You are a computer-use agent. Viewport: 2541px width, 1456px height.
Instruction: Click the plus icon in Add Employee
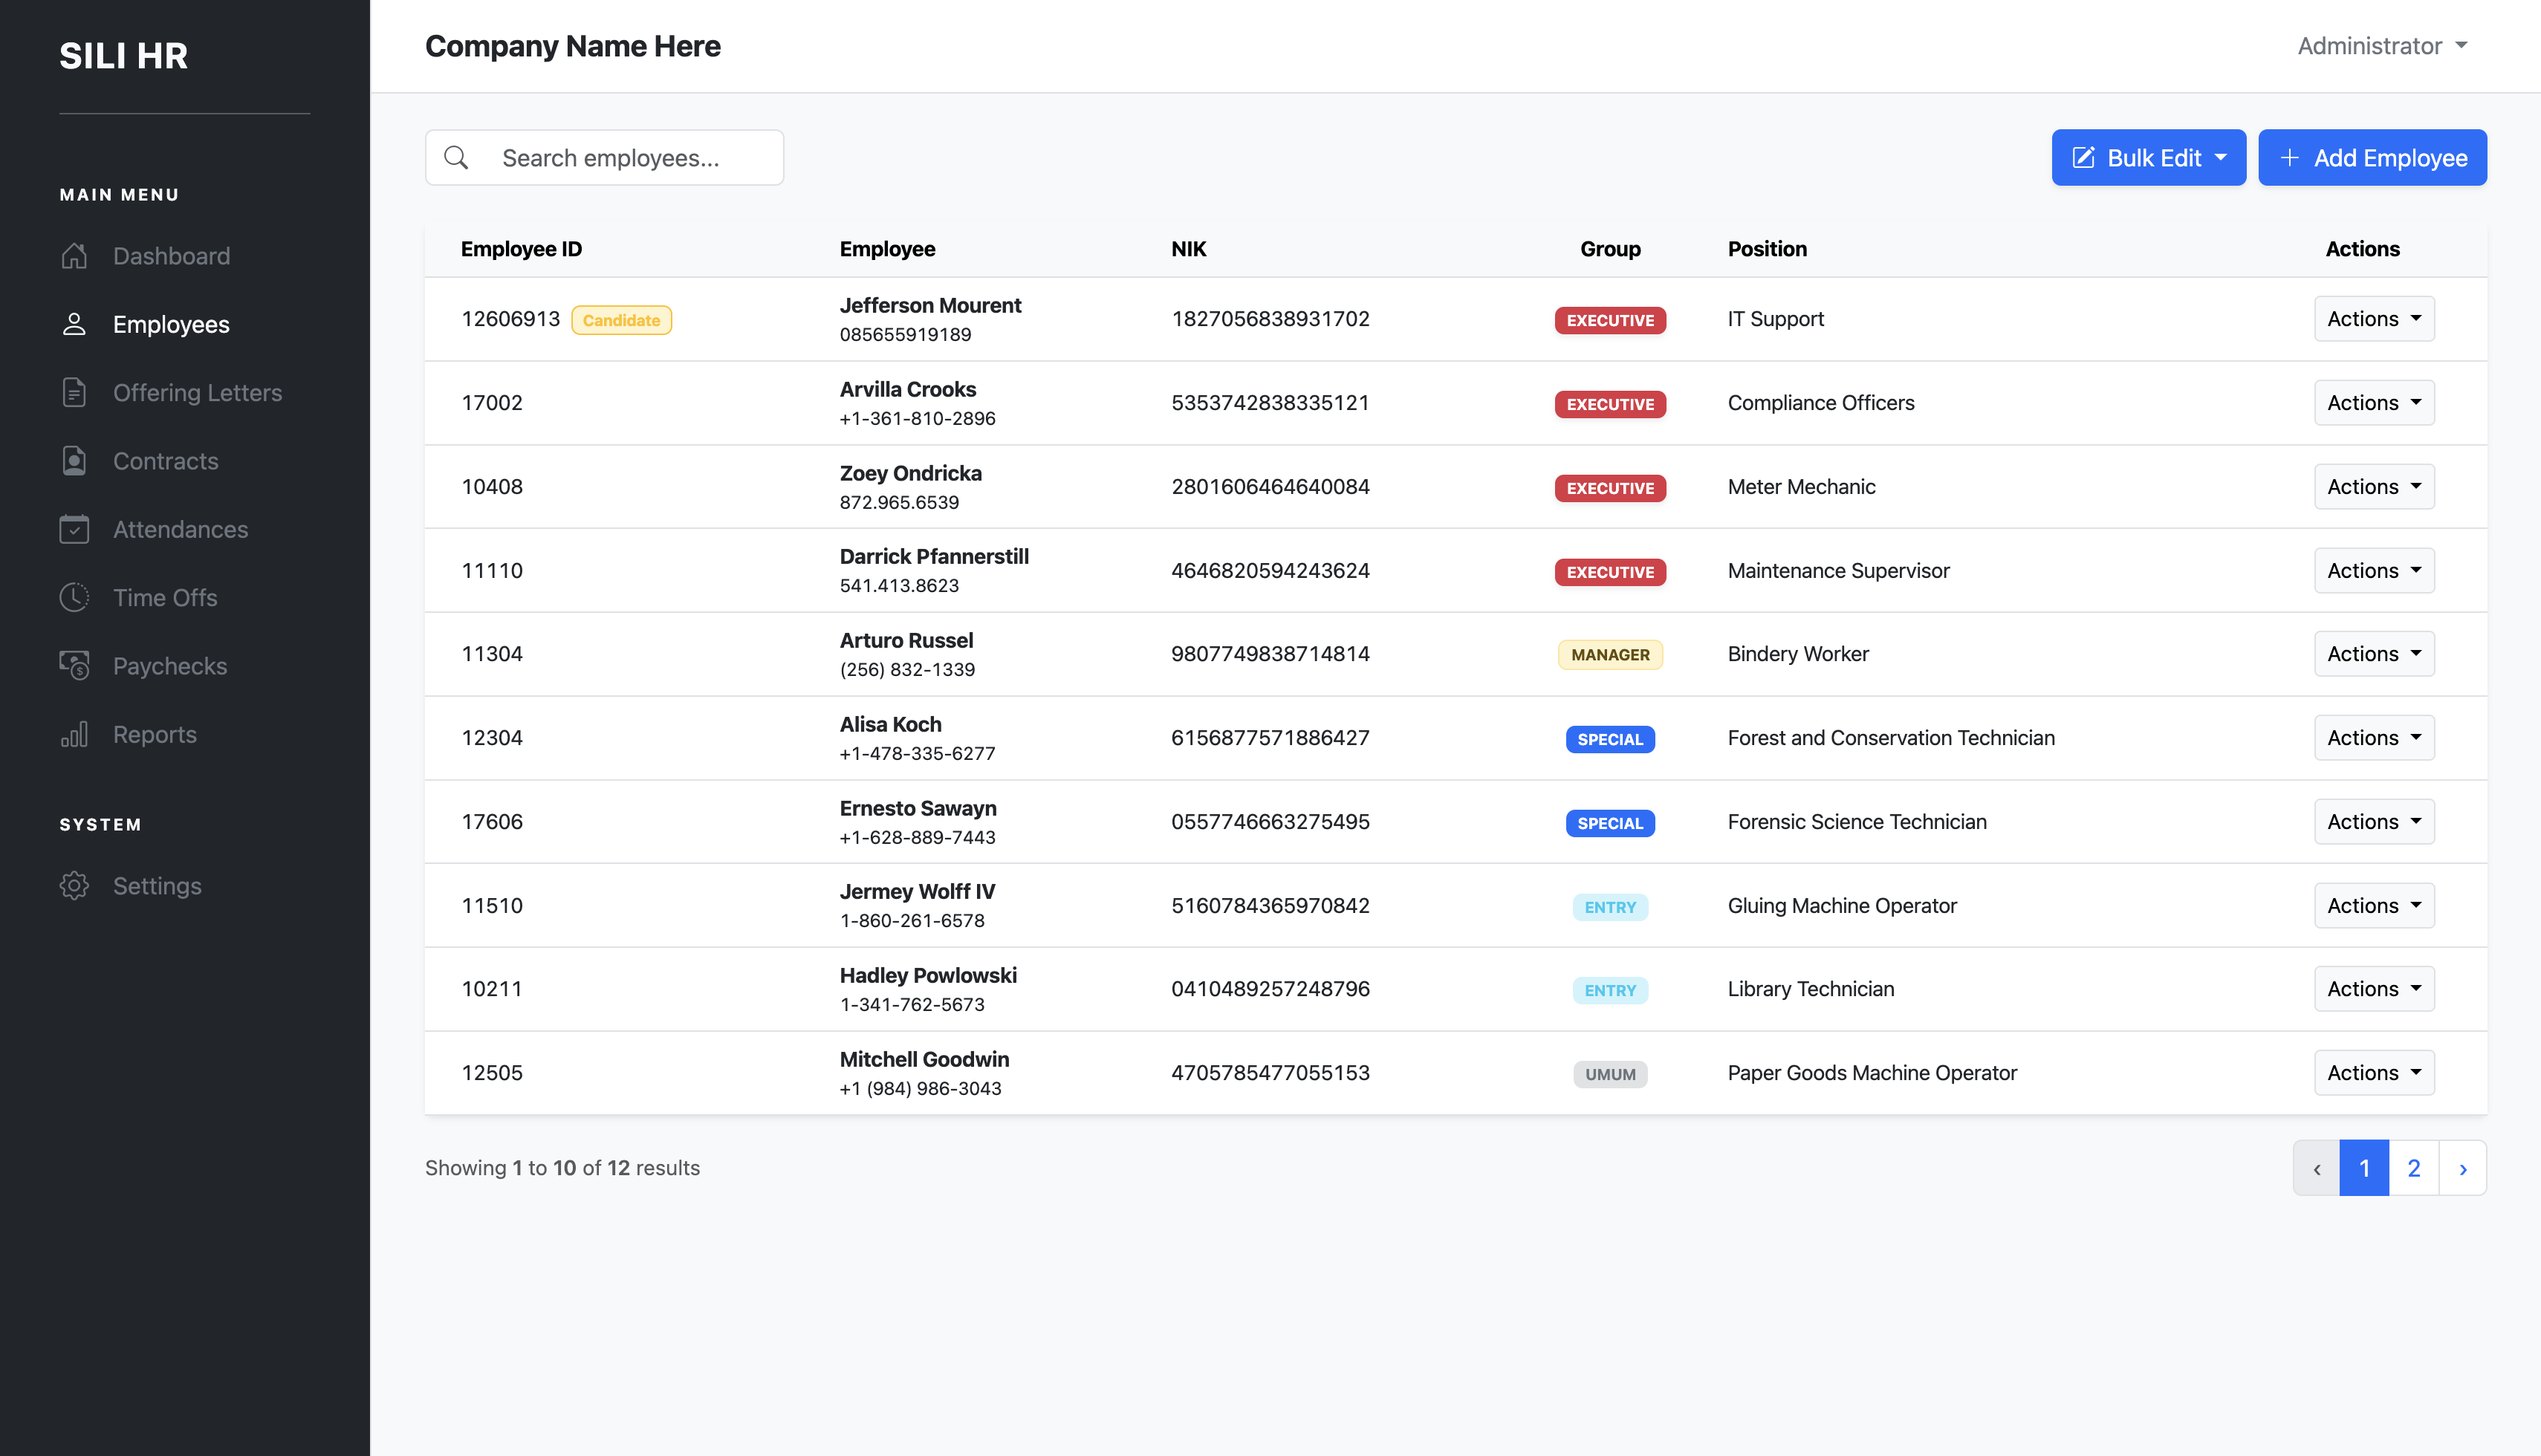2289,158
